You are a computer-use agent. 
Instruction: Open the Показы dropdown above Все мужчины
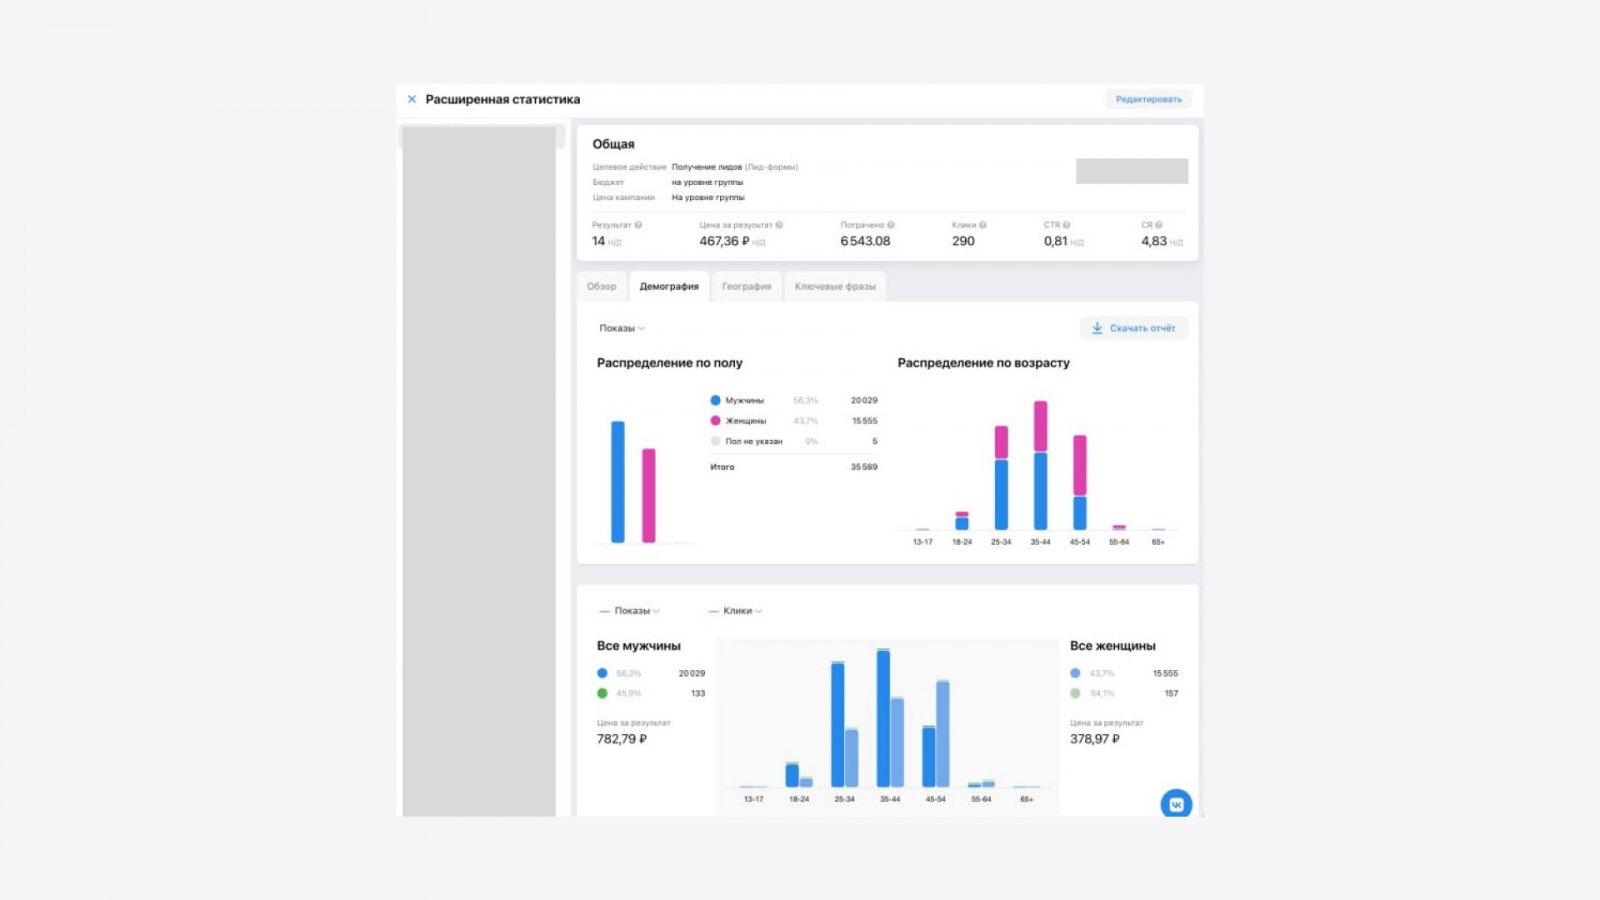pos(630,611)
